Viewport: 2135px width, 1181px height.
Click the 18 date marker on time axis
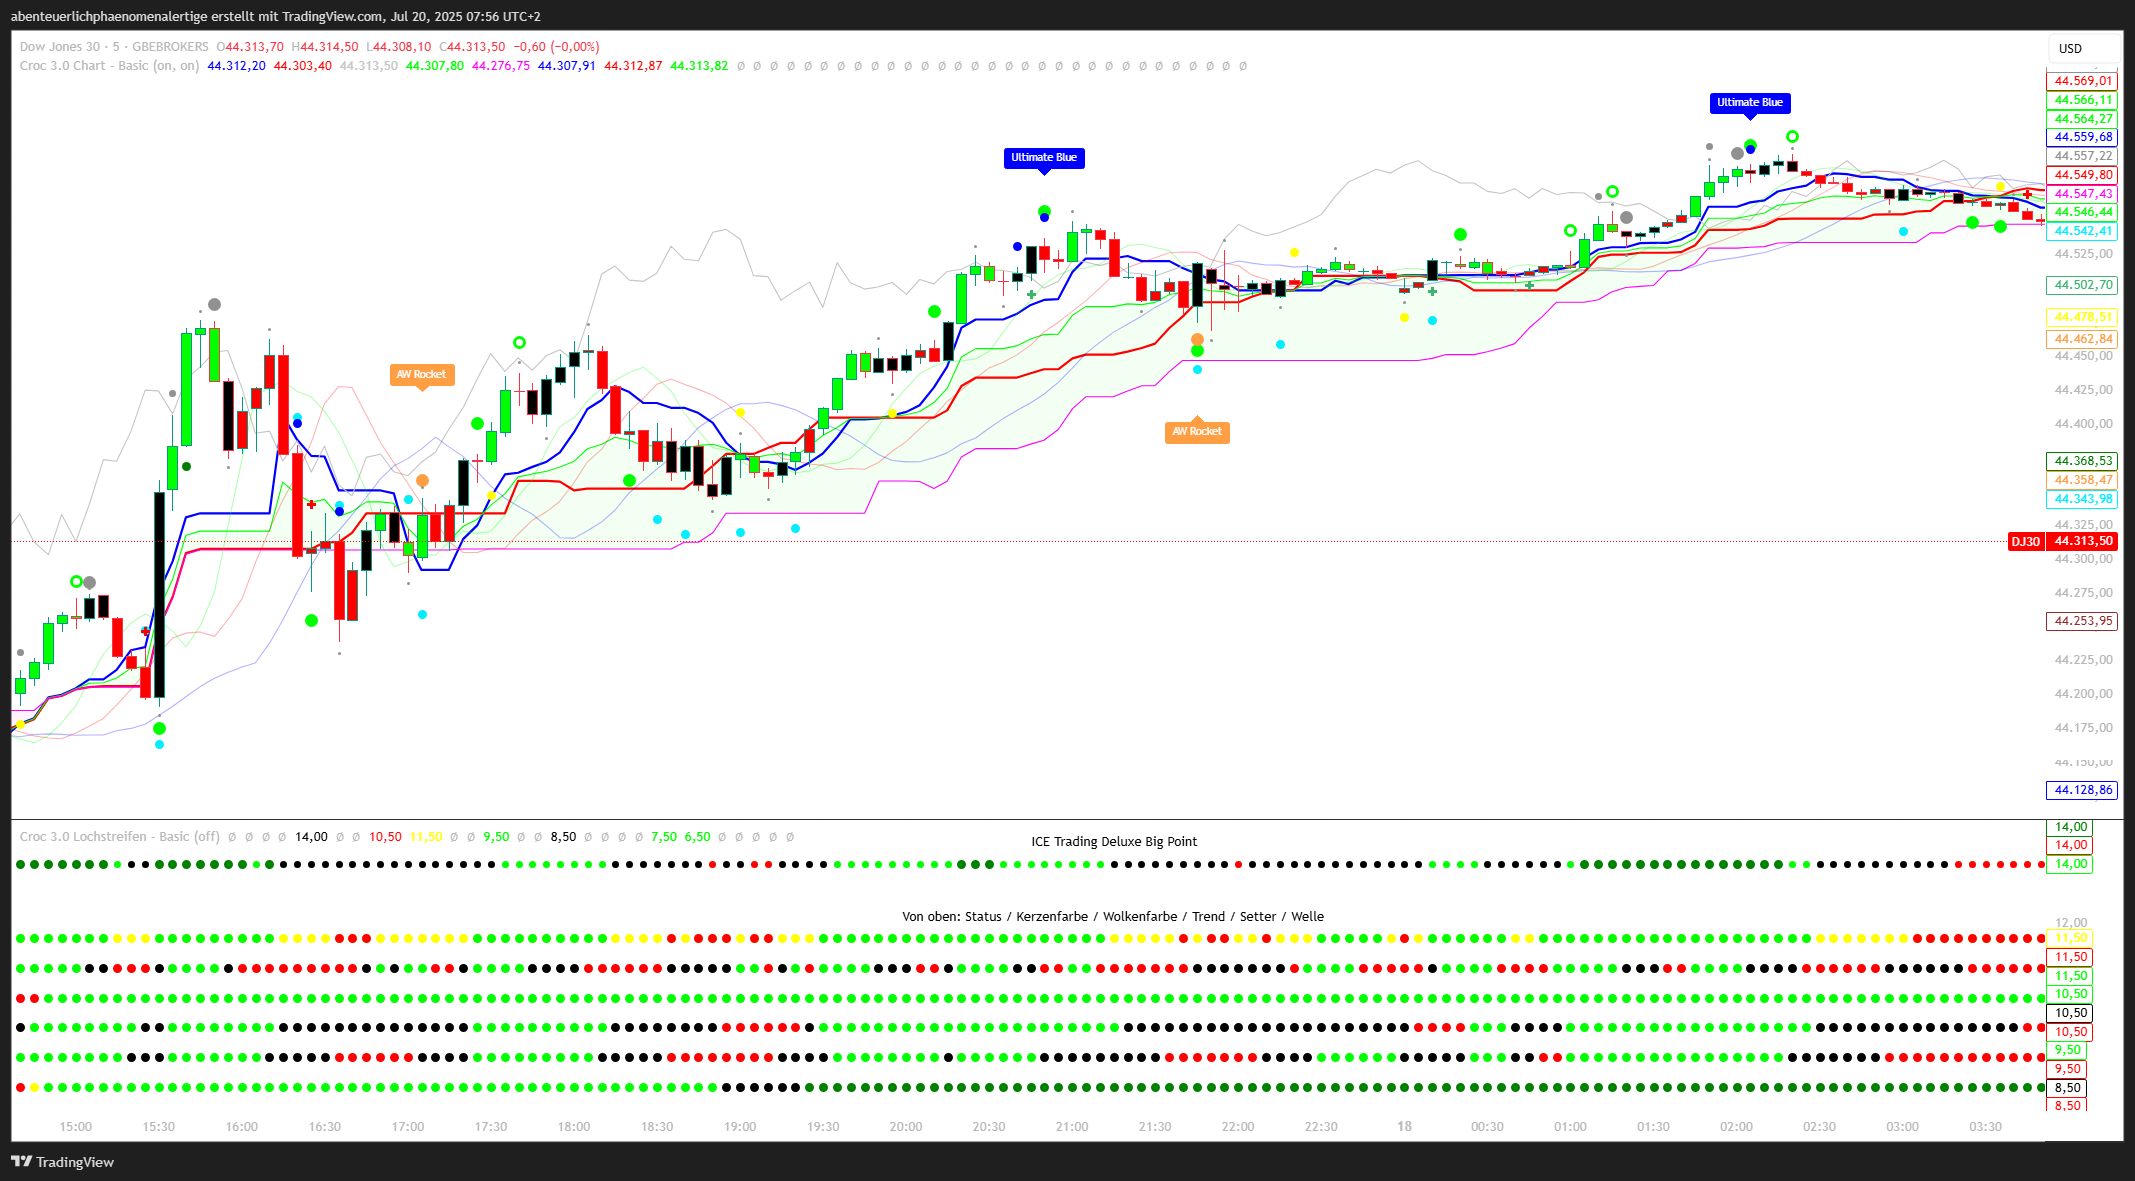(x=1404, y=1127)
